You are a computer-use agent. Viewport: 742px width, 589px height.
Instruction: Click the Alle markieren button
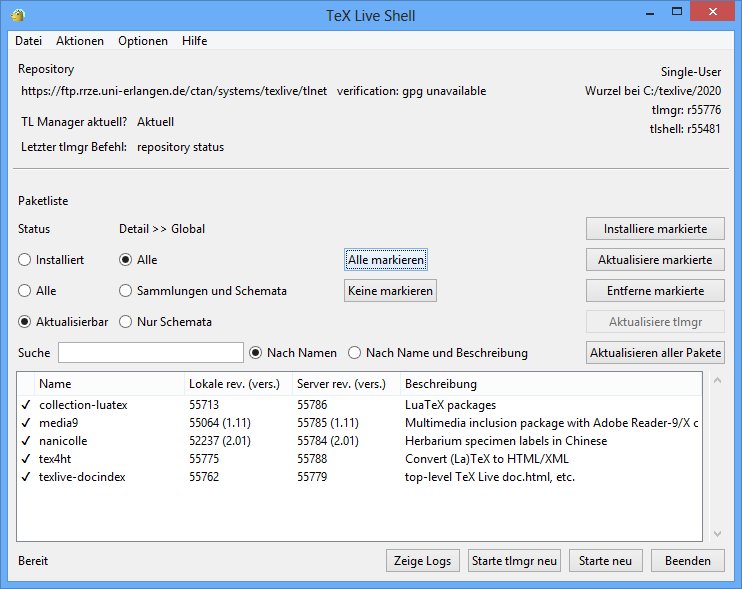click(x=386, y=260)
